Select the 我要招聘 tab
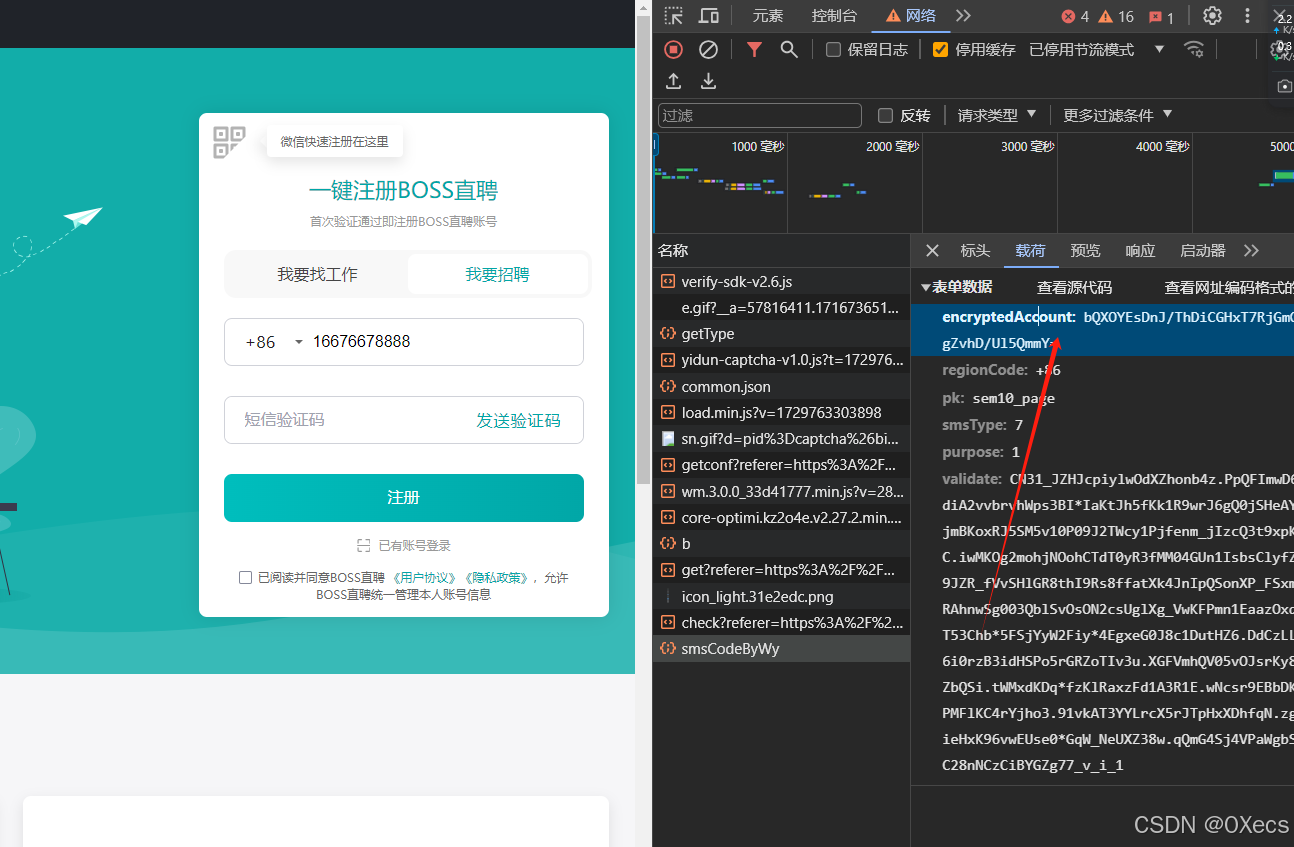Screen dimensions: 1294x847 497,275
